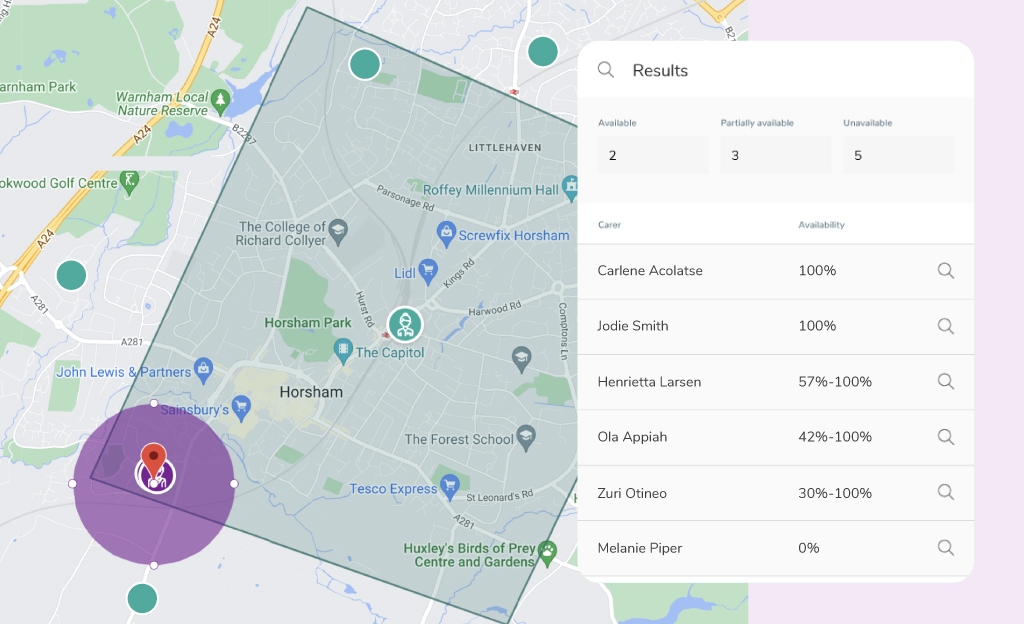Grab the right handle of purple radius circle
Viewport: 1024px width, 624px height.
(234, 484)
